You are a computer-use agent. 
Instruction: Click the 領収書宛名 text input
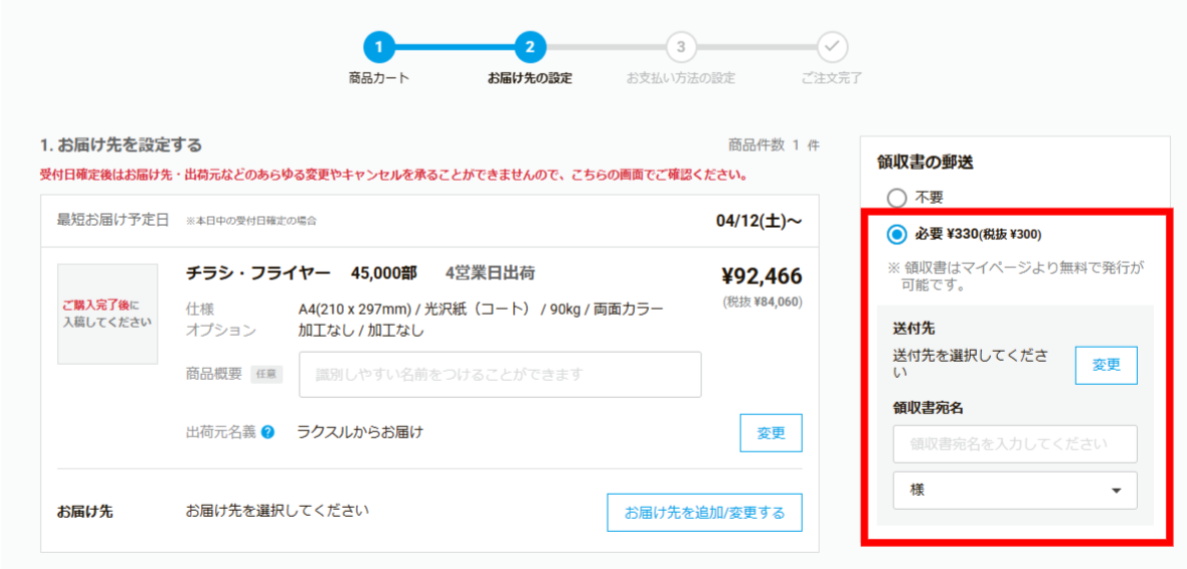click(x=1014, y=444)
